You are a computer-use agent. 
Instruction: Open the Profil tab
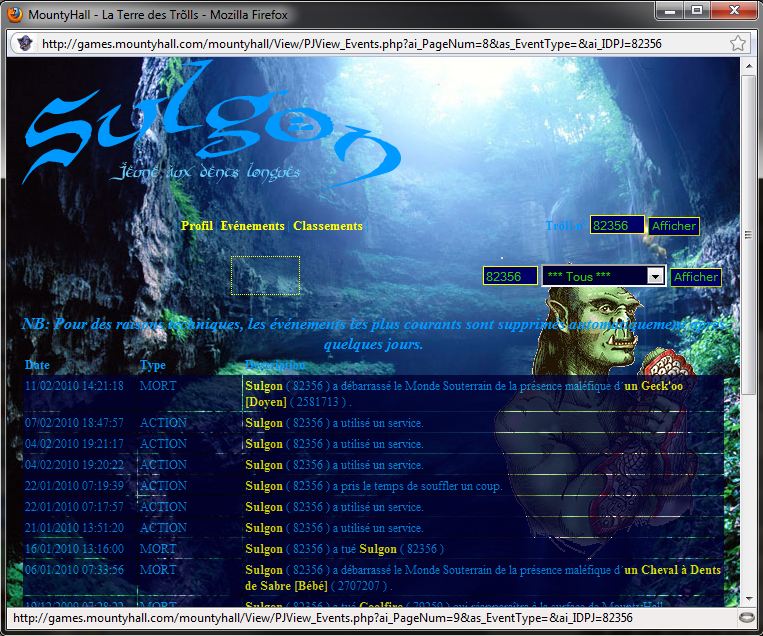pyautogui.click(x=197, y=226)
